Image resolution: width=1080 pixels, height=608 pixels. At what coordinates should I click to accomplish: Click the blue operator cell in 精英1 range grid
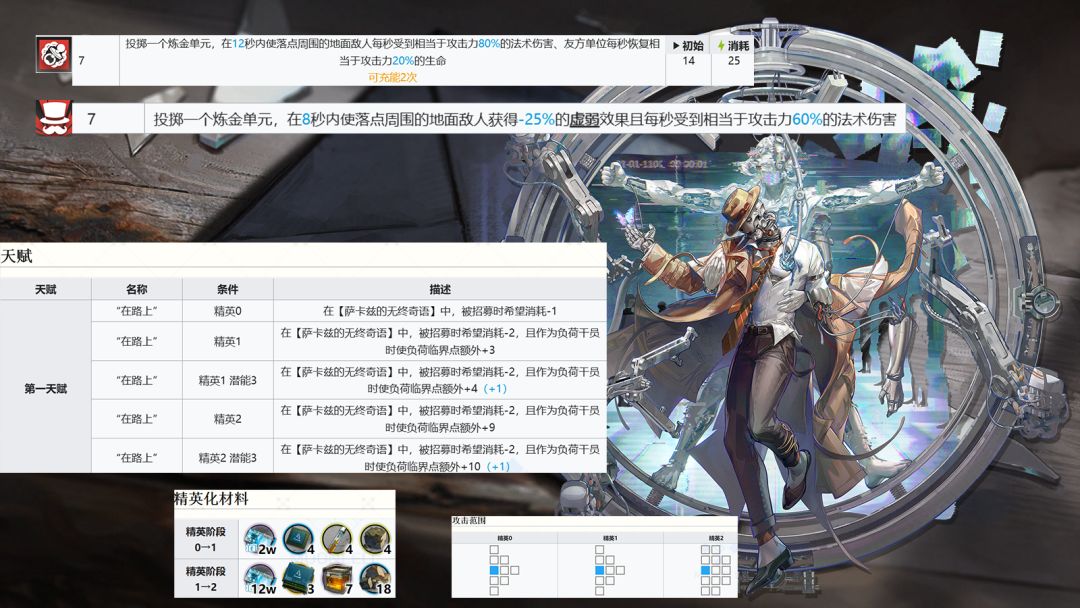(x=599, y=570)
